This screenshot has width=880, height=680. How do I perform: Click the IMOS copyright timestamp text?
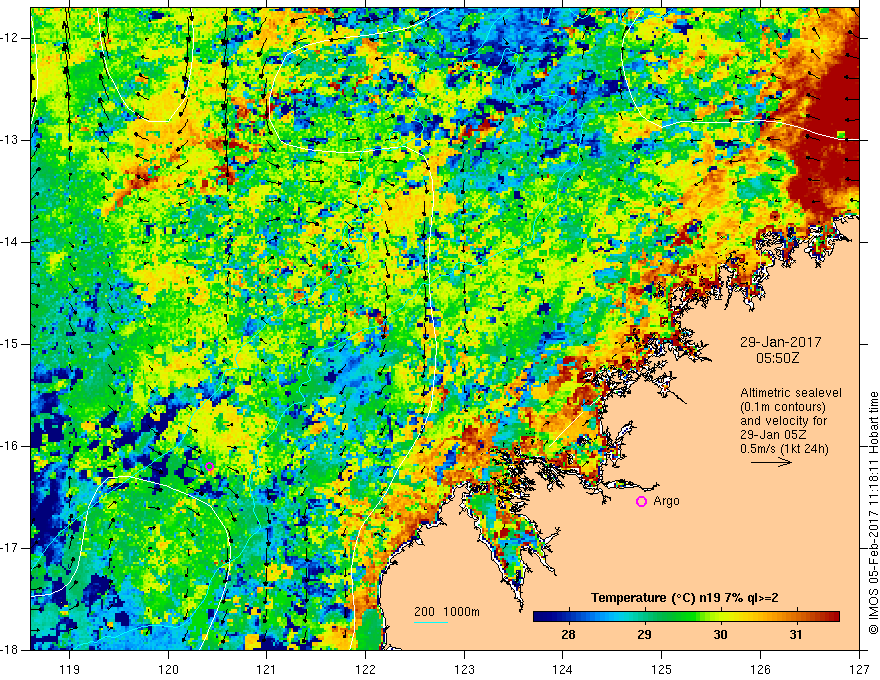pos(873,513)
